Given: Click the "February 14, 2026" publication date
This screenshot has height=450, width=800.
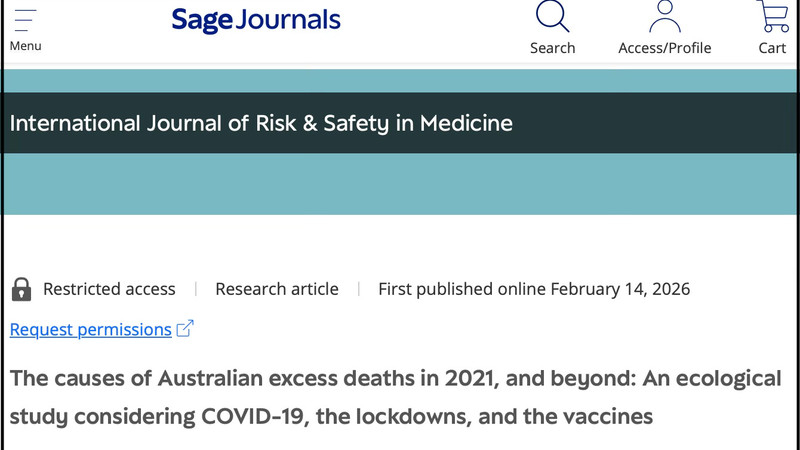Looking at the screenshot, I should point(620,289).
